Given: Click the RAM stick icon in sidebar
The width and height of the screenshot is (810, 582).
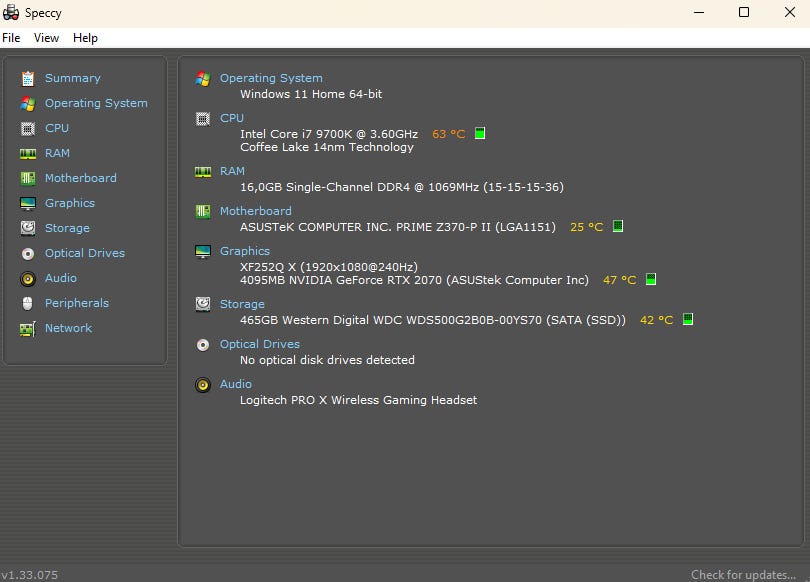Looking at the screenshot, I should [x=28, y=153].
